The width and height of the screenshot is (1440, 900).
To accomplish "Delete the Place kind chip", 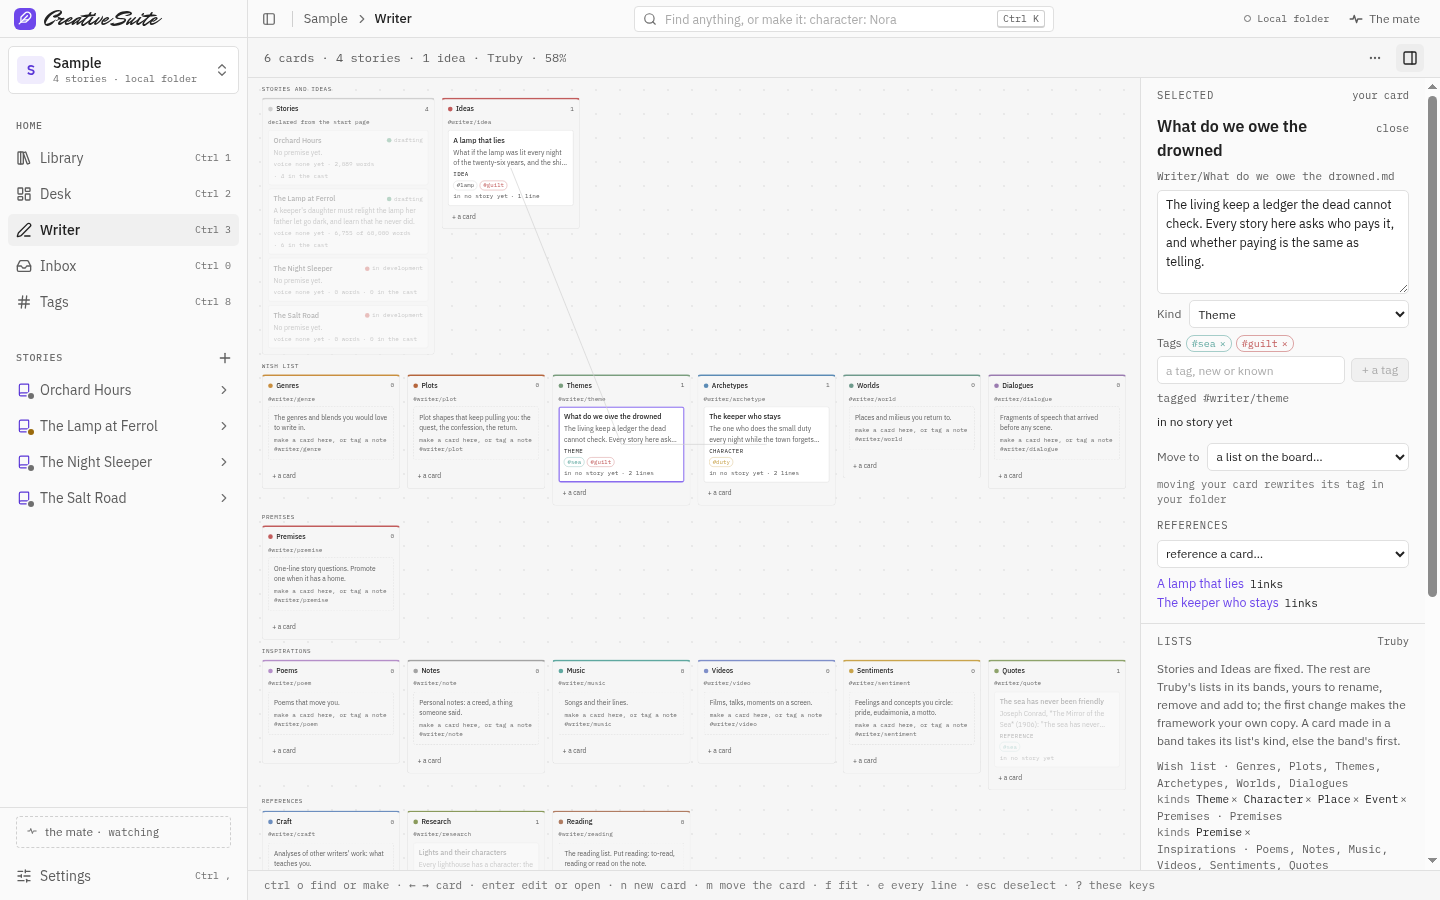I will point(1356,800).
